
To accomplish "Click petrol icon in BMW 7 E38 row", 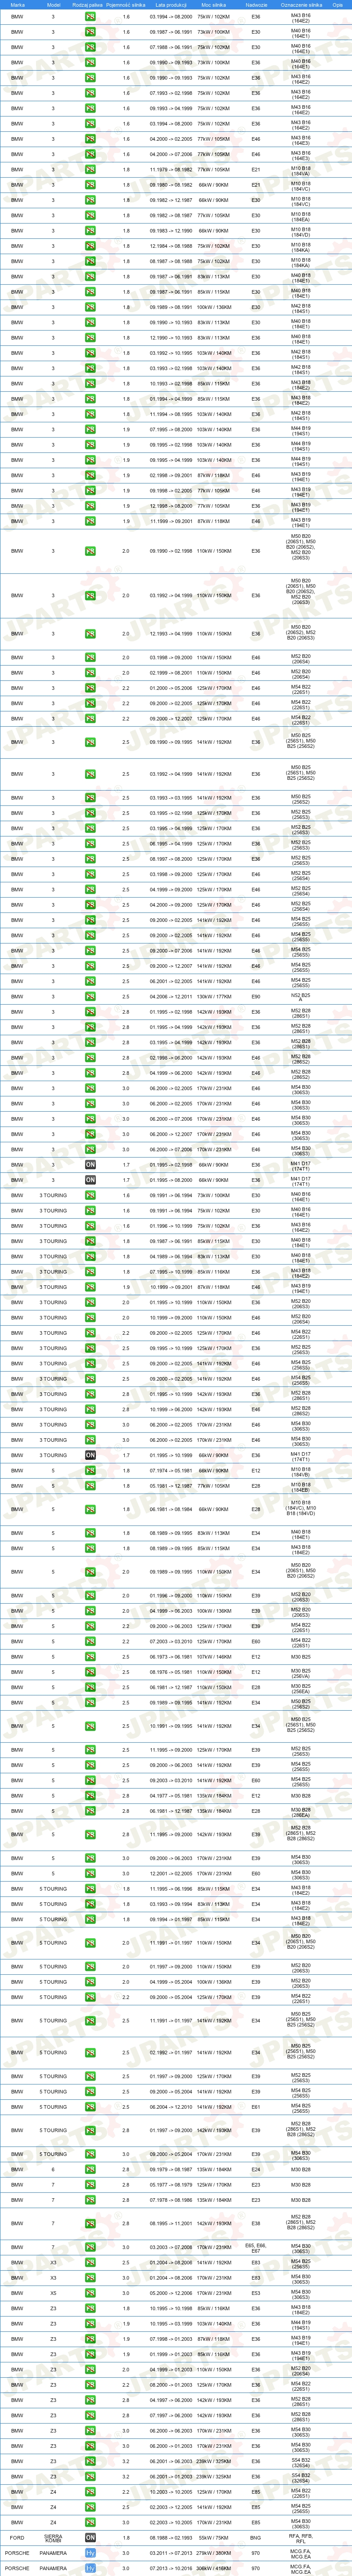I will [x=90, y=2224].
